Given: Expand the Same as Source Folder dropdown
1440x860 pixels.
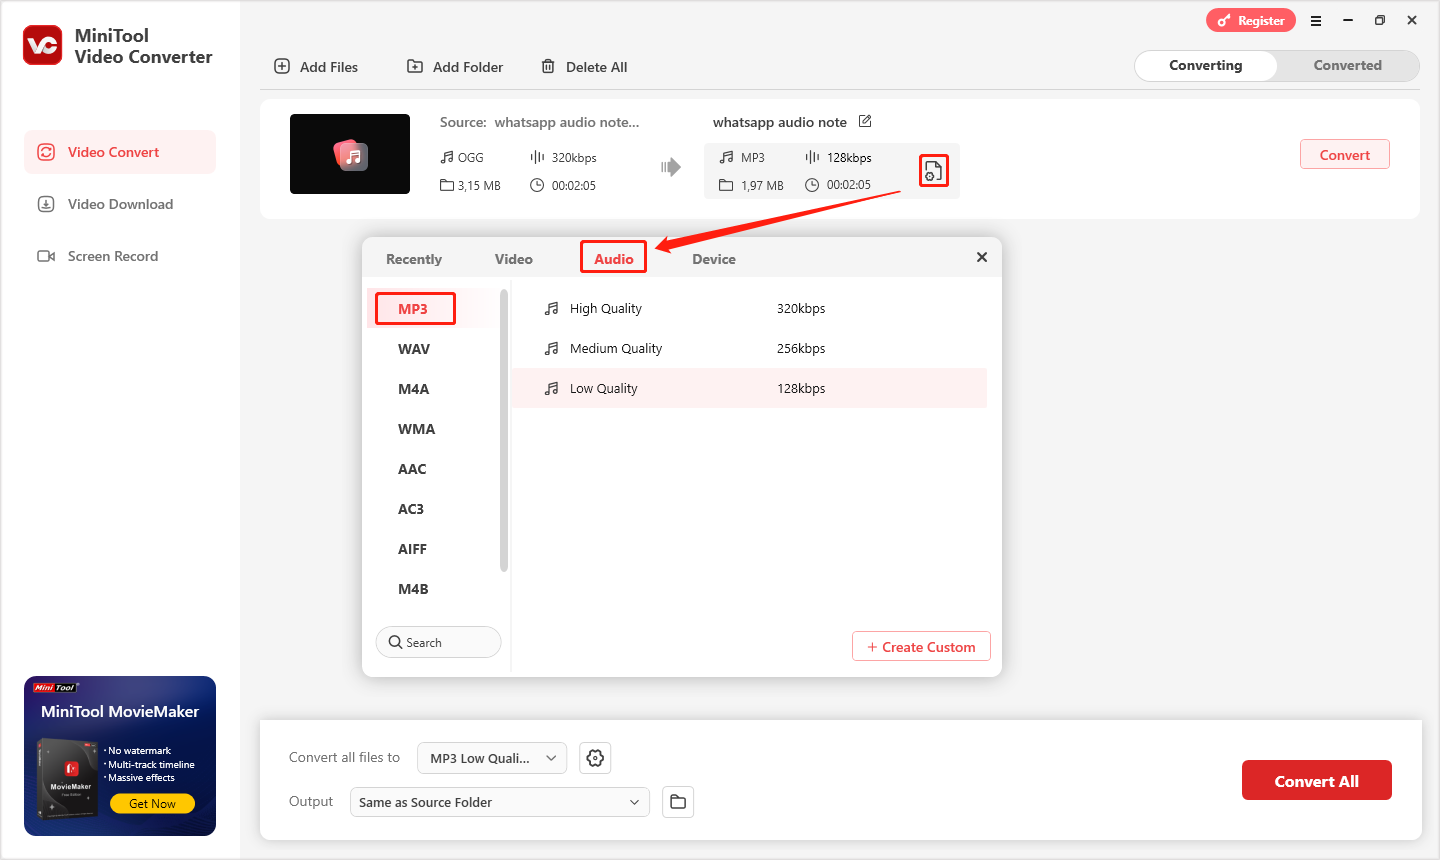Looking at the screenshot, I should pos(499,802).
